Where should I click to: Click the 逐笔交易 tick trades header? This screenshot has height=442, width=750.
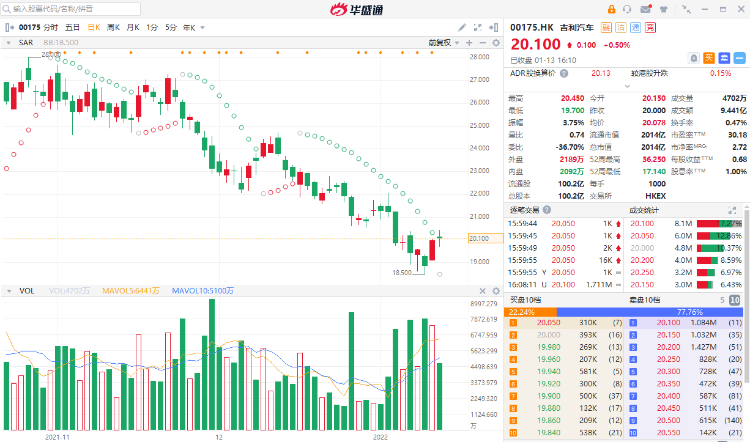coord(525,210)
